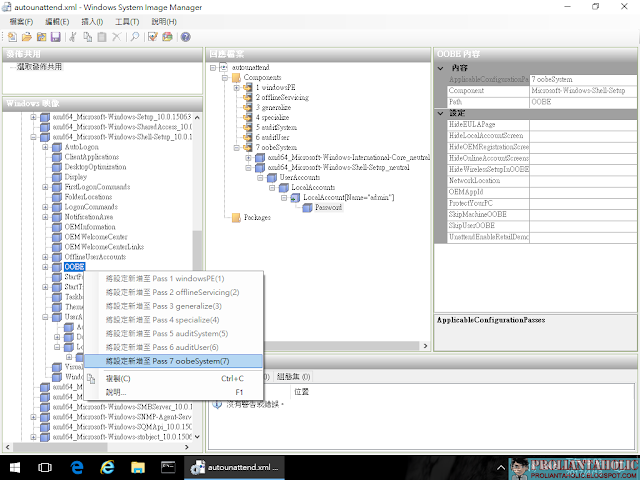Collapse the 內容 properties section
Screen dimensions: 640x480
click(x=440, y=68)
